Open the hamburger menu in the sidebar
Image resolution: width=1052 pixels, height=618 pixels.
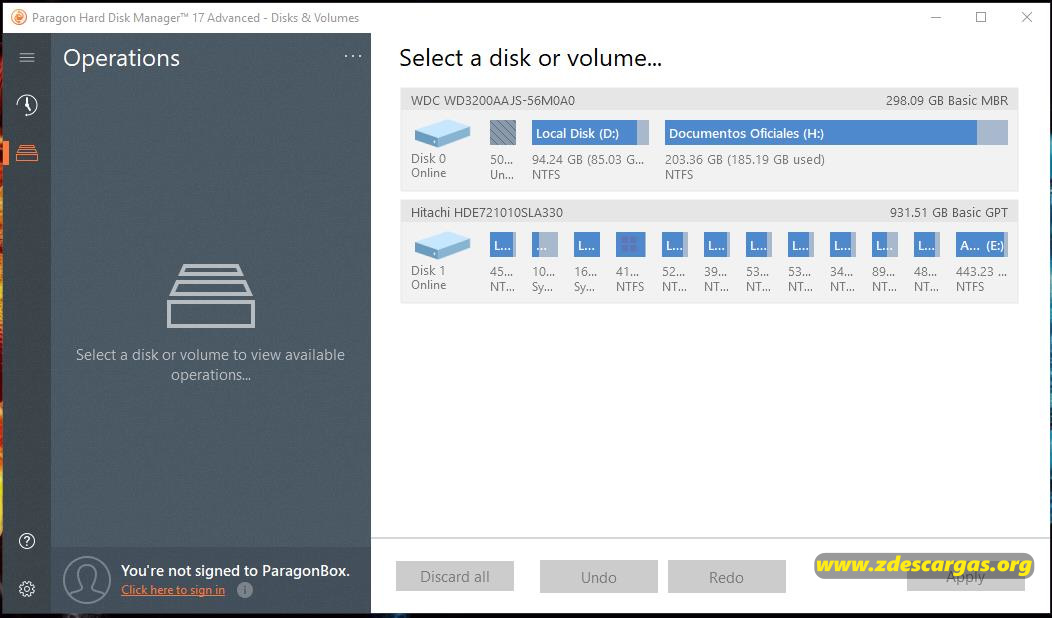27,58
